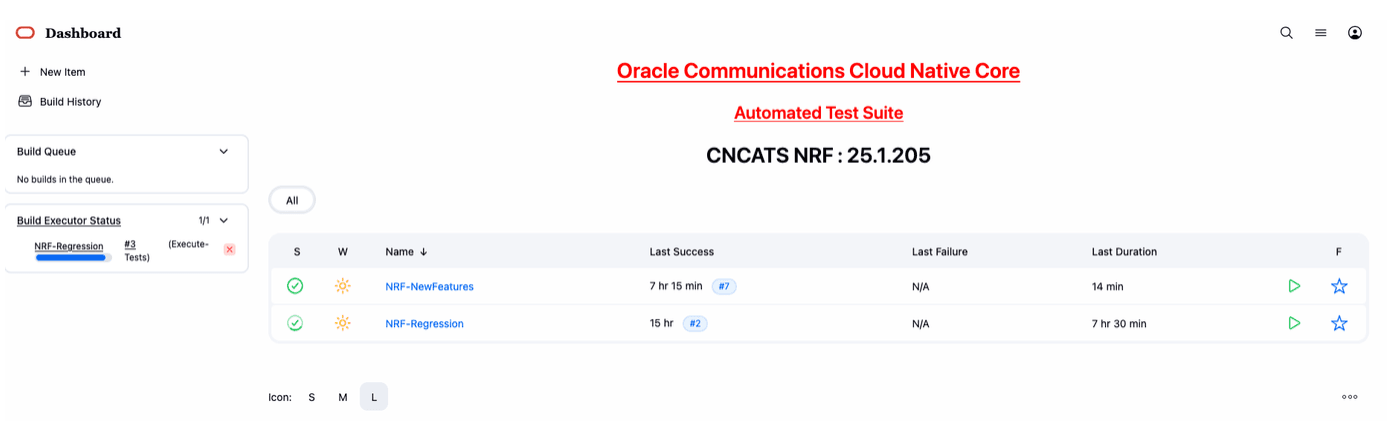Go to the Dashboard breadcrumb
1393x421 pixels.
(83, 33)
